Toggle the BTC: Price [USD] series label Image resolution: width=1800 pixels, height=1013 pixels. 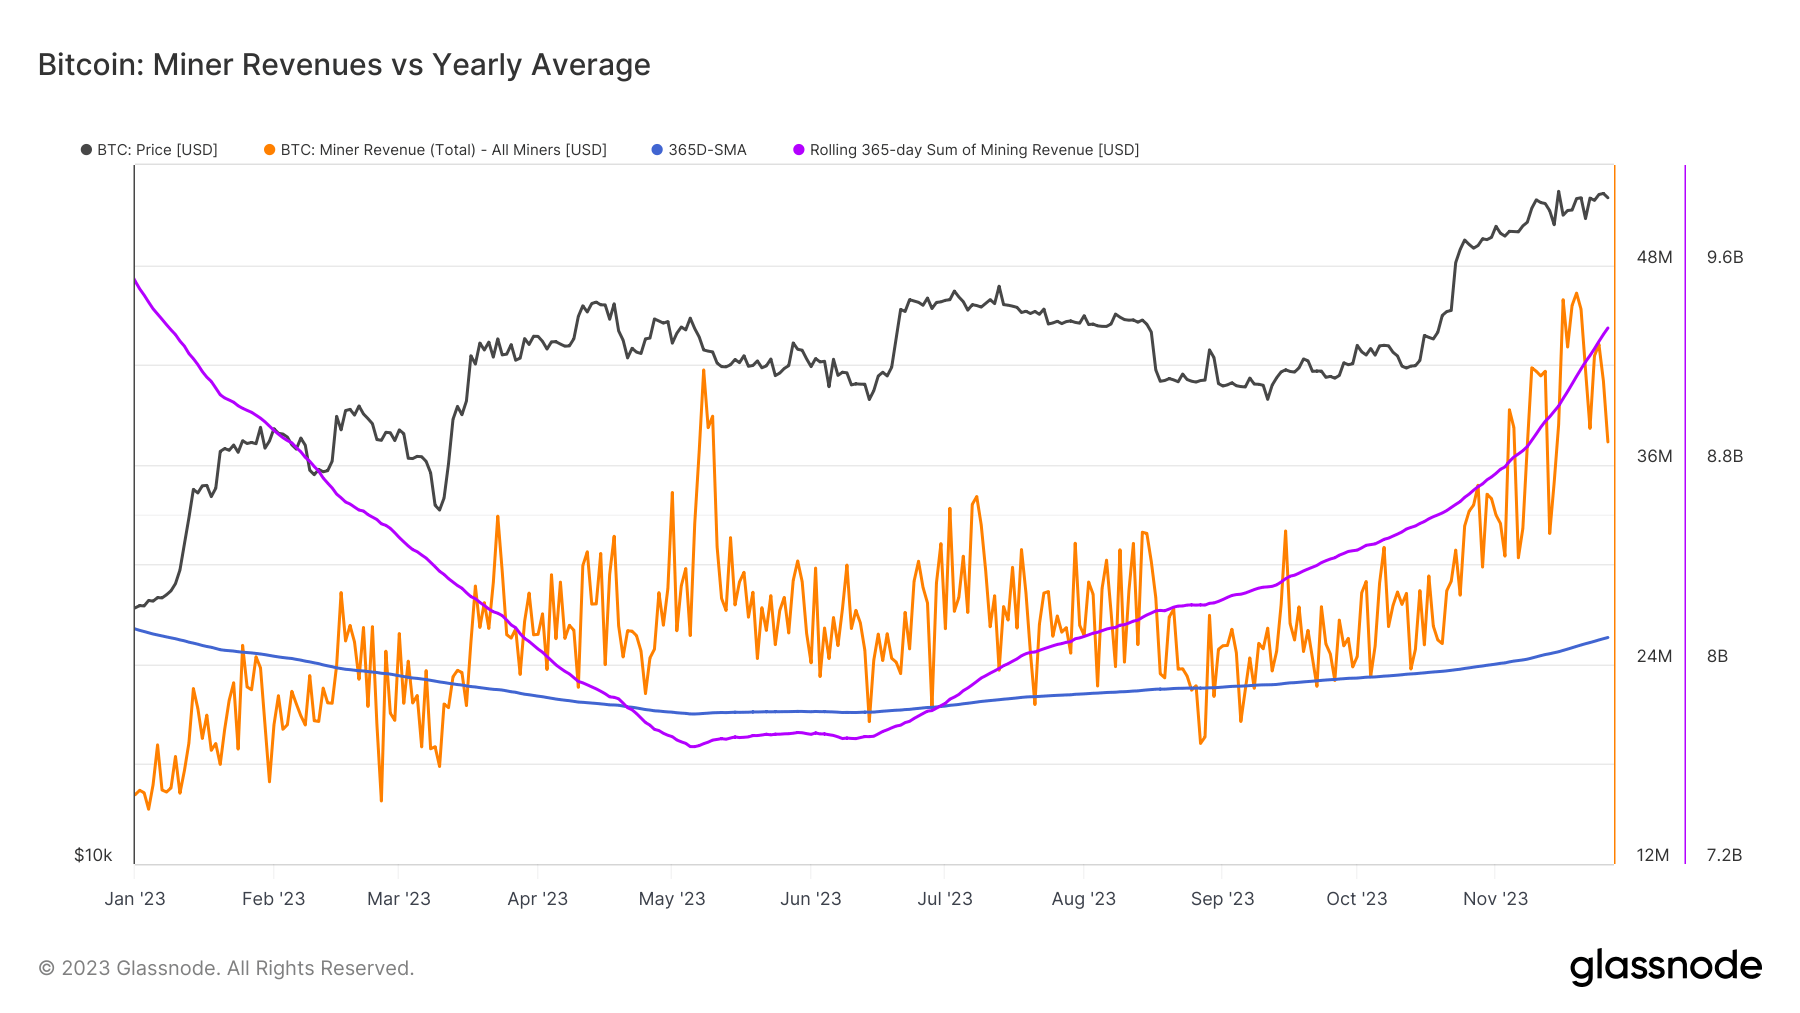157,150
